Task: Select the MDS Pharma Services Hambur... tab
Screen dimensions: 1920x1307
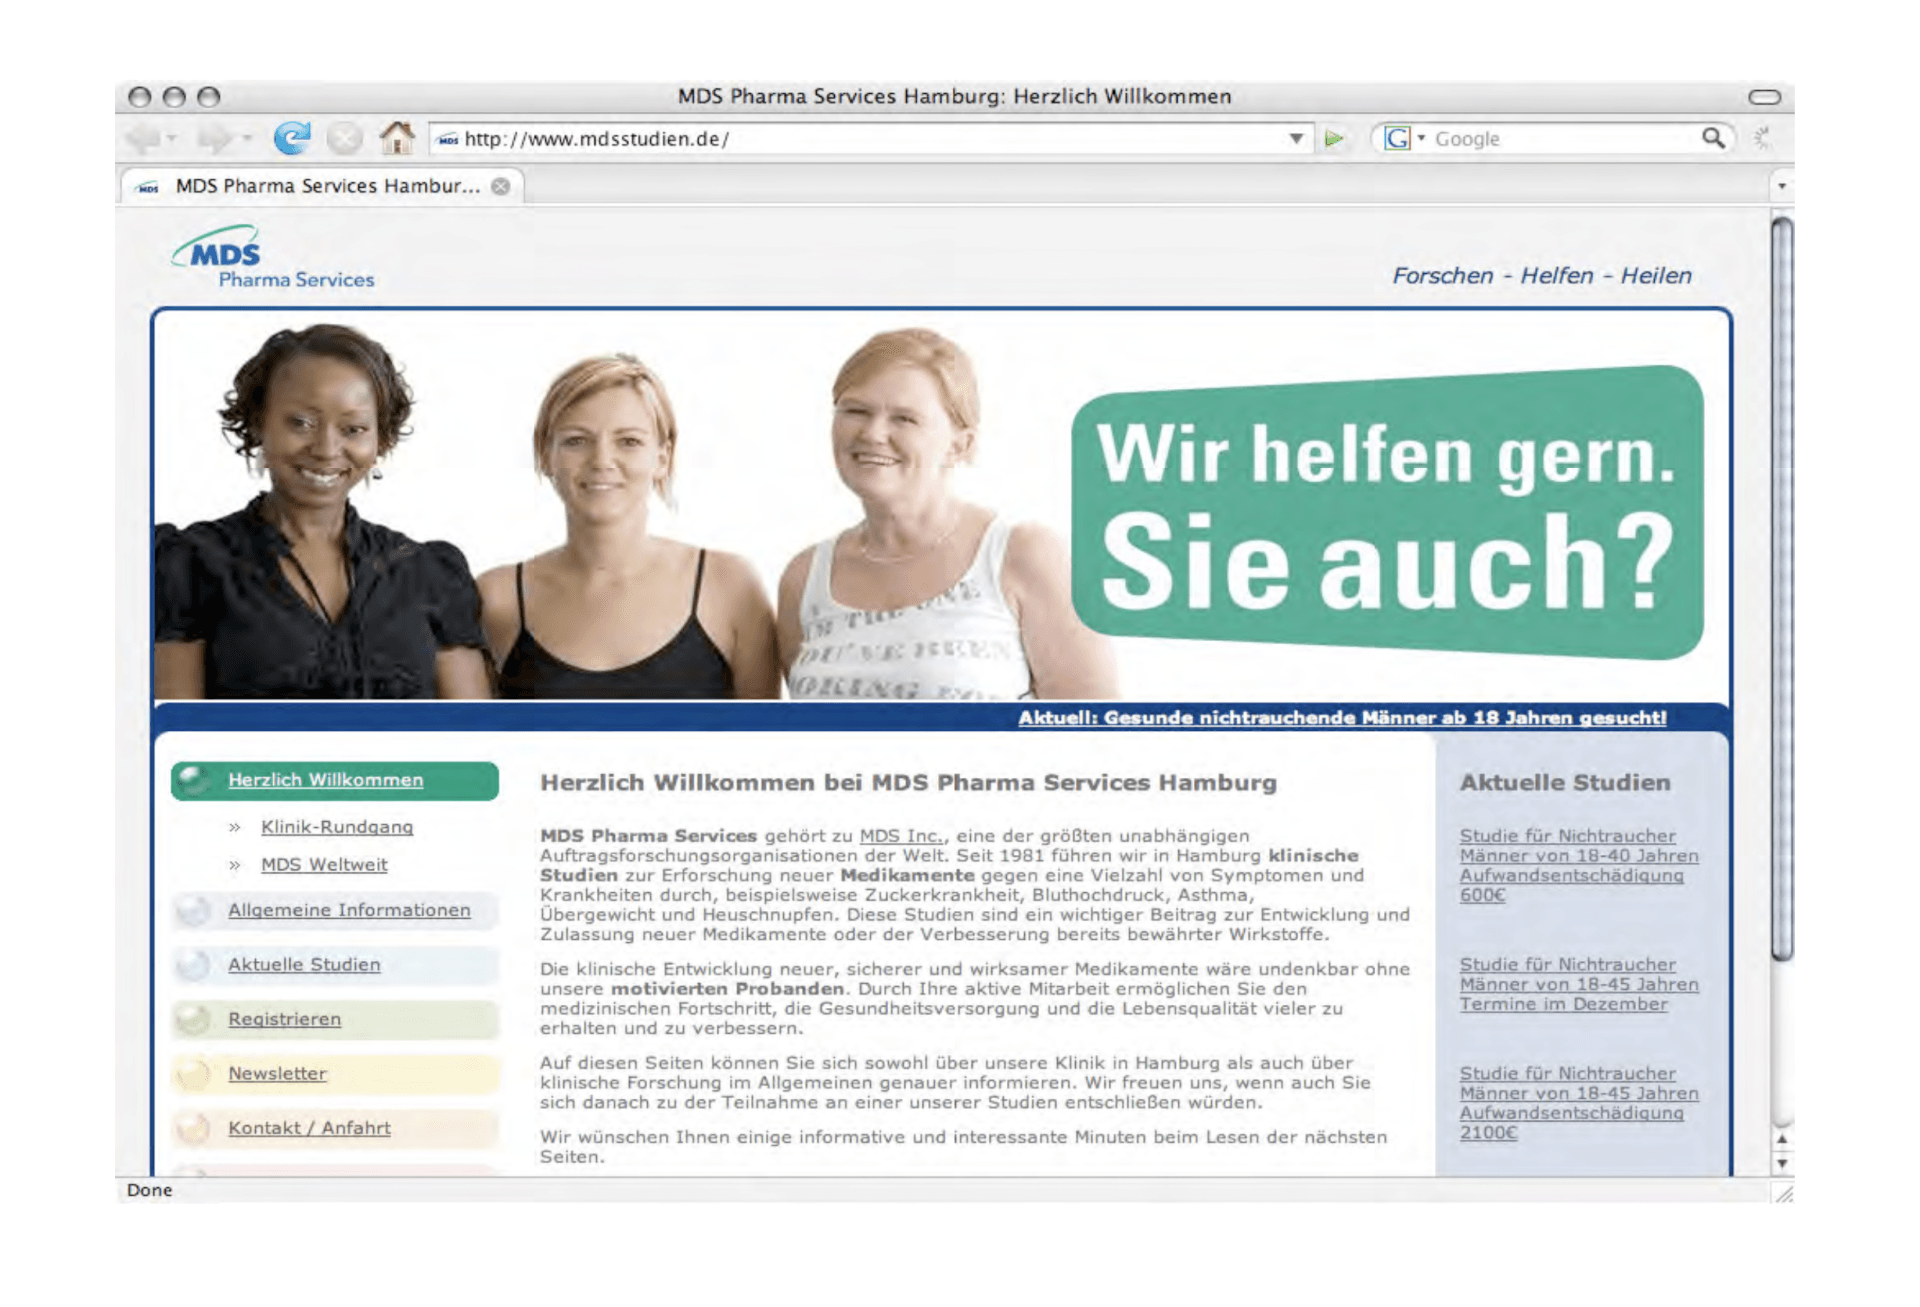Action: [x=322, y=186]
